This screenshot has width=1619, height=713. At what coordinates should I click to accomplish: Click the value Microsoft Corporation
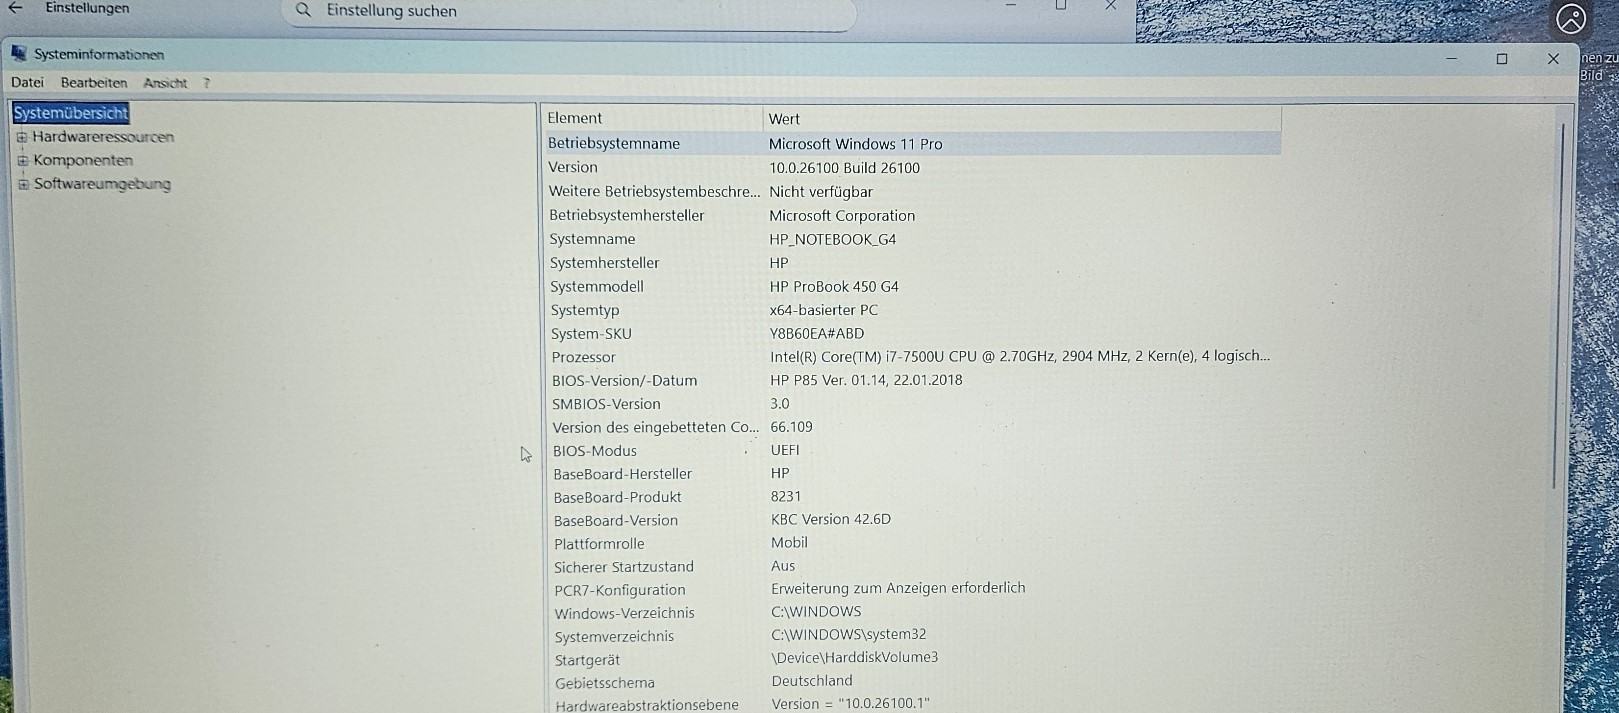pos(842,215)
